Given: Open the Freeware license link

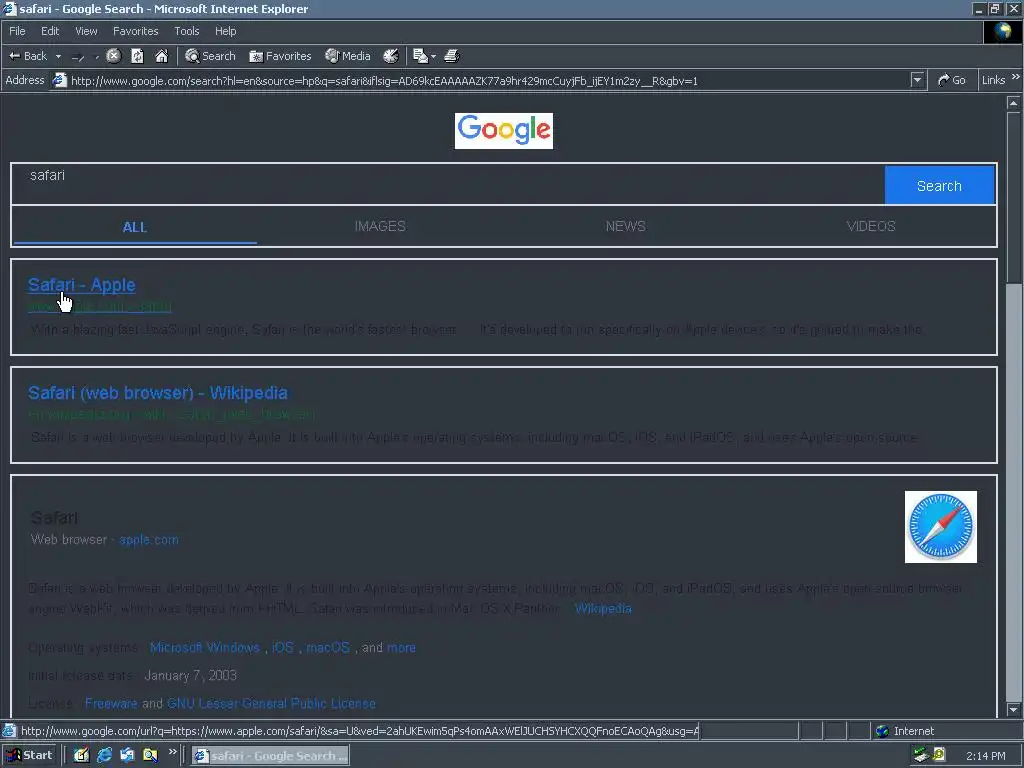Looking at the screenshot, I should click(111, 703).
